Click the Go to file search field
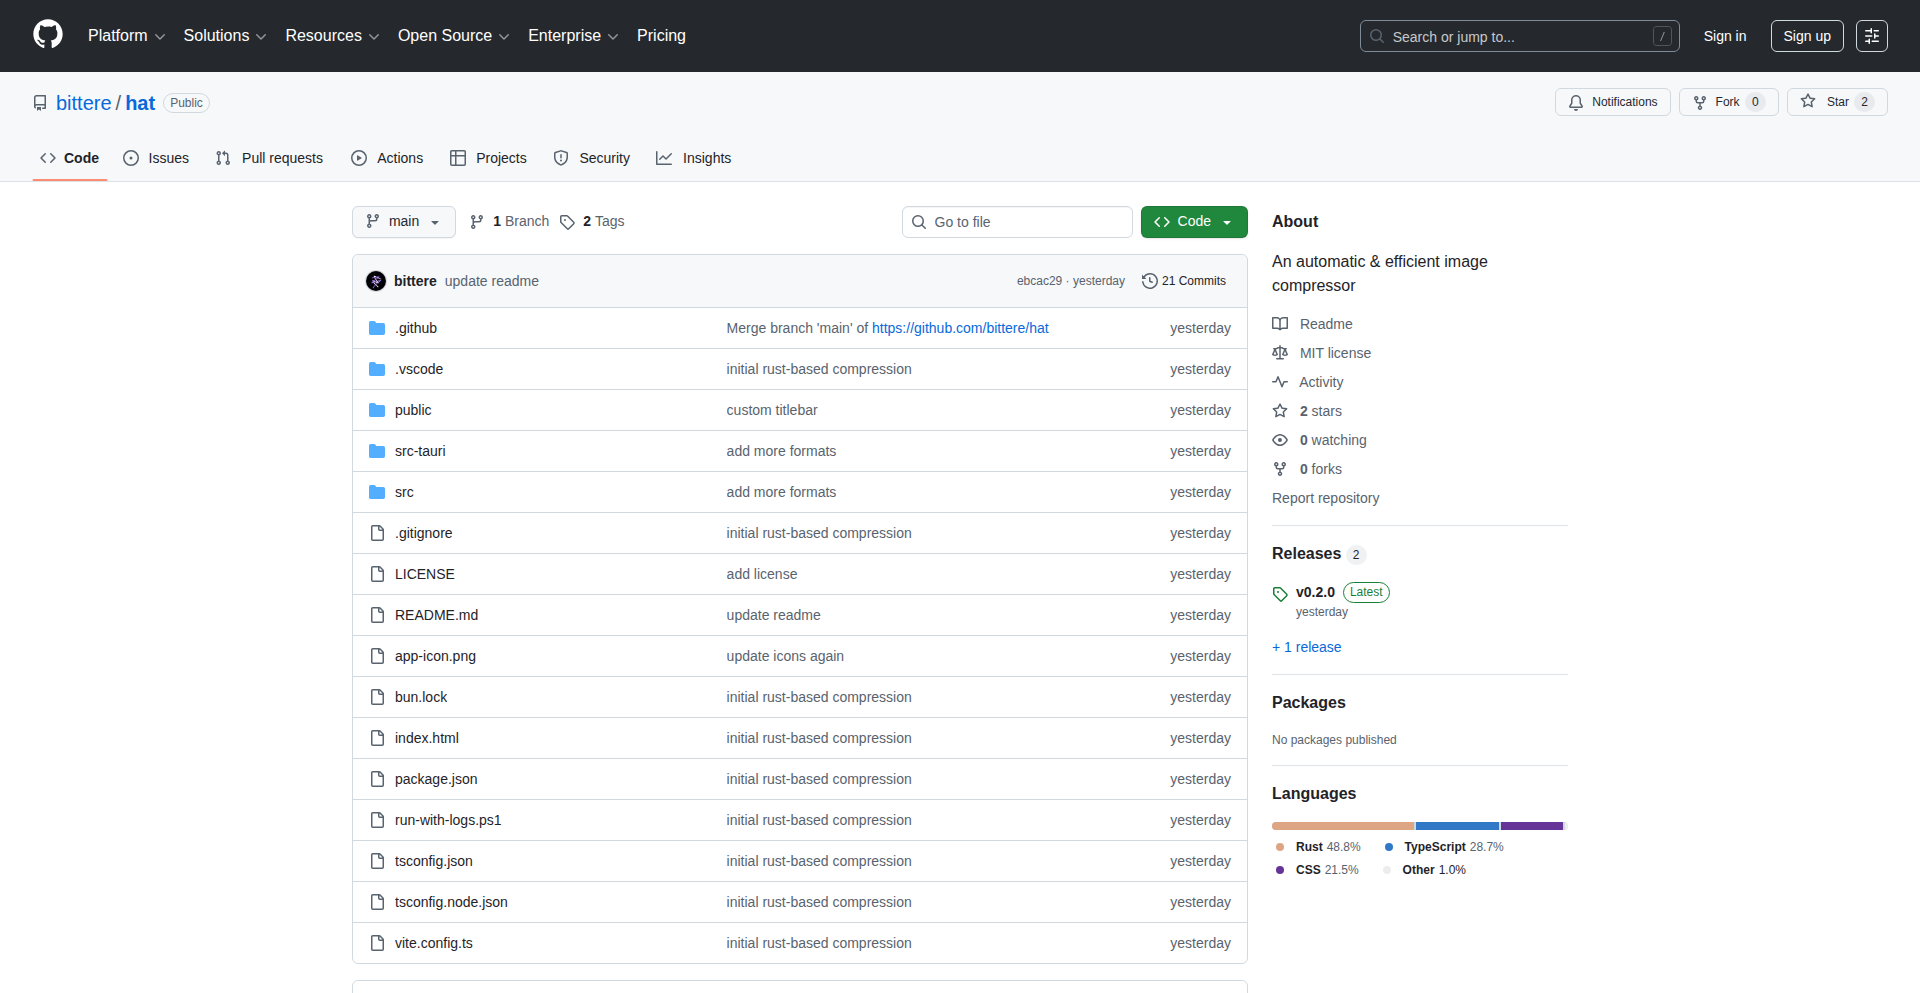The image size is (1920, 993). (1017, 221)
